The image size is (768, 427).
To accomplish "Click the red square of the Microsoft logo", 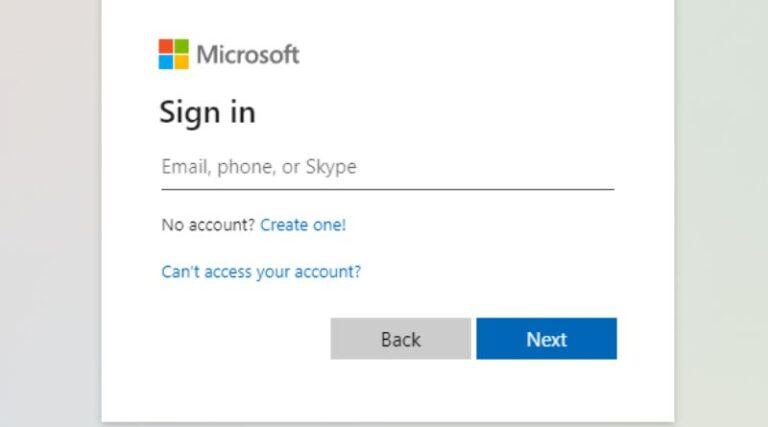I will [x=166, y=46].
